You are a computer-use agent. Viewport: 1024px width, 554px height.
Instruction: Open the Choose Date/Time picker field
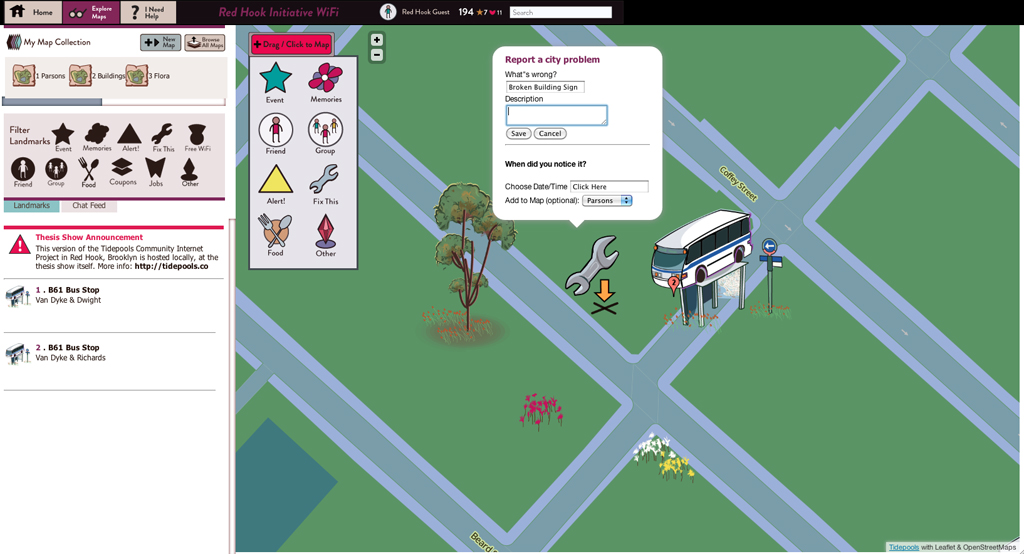coord(609,187)
